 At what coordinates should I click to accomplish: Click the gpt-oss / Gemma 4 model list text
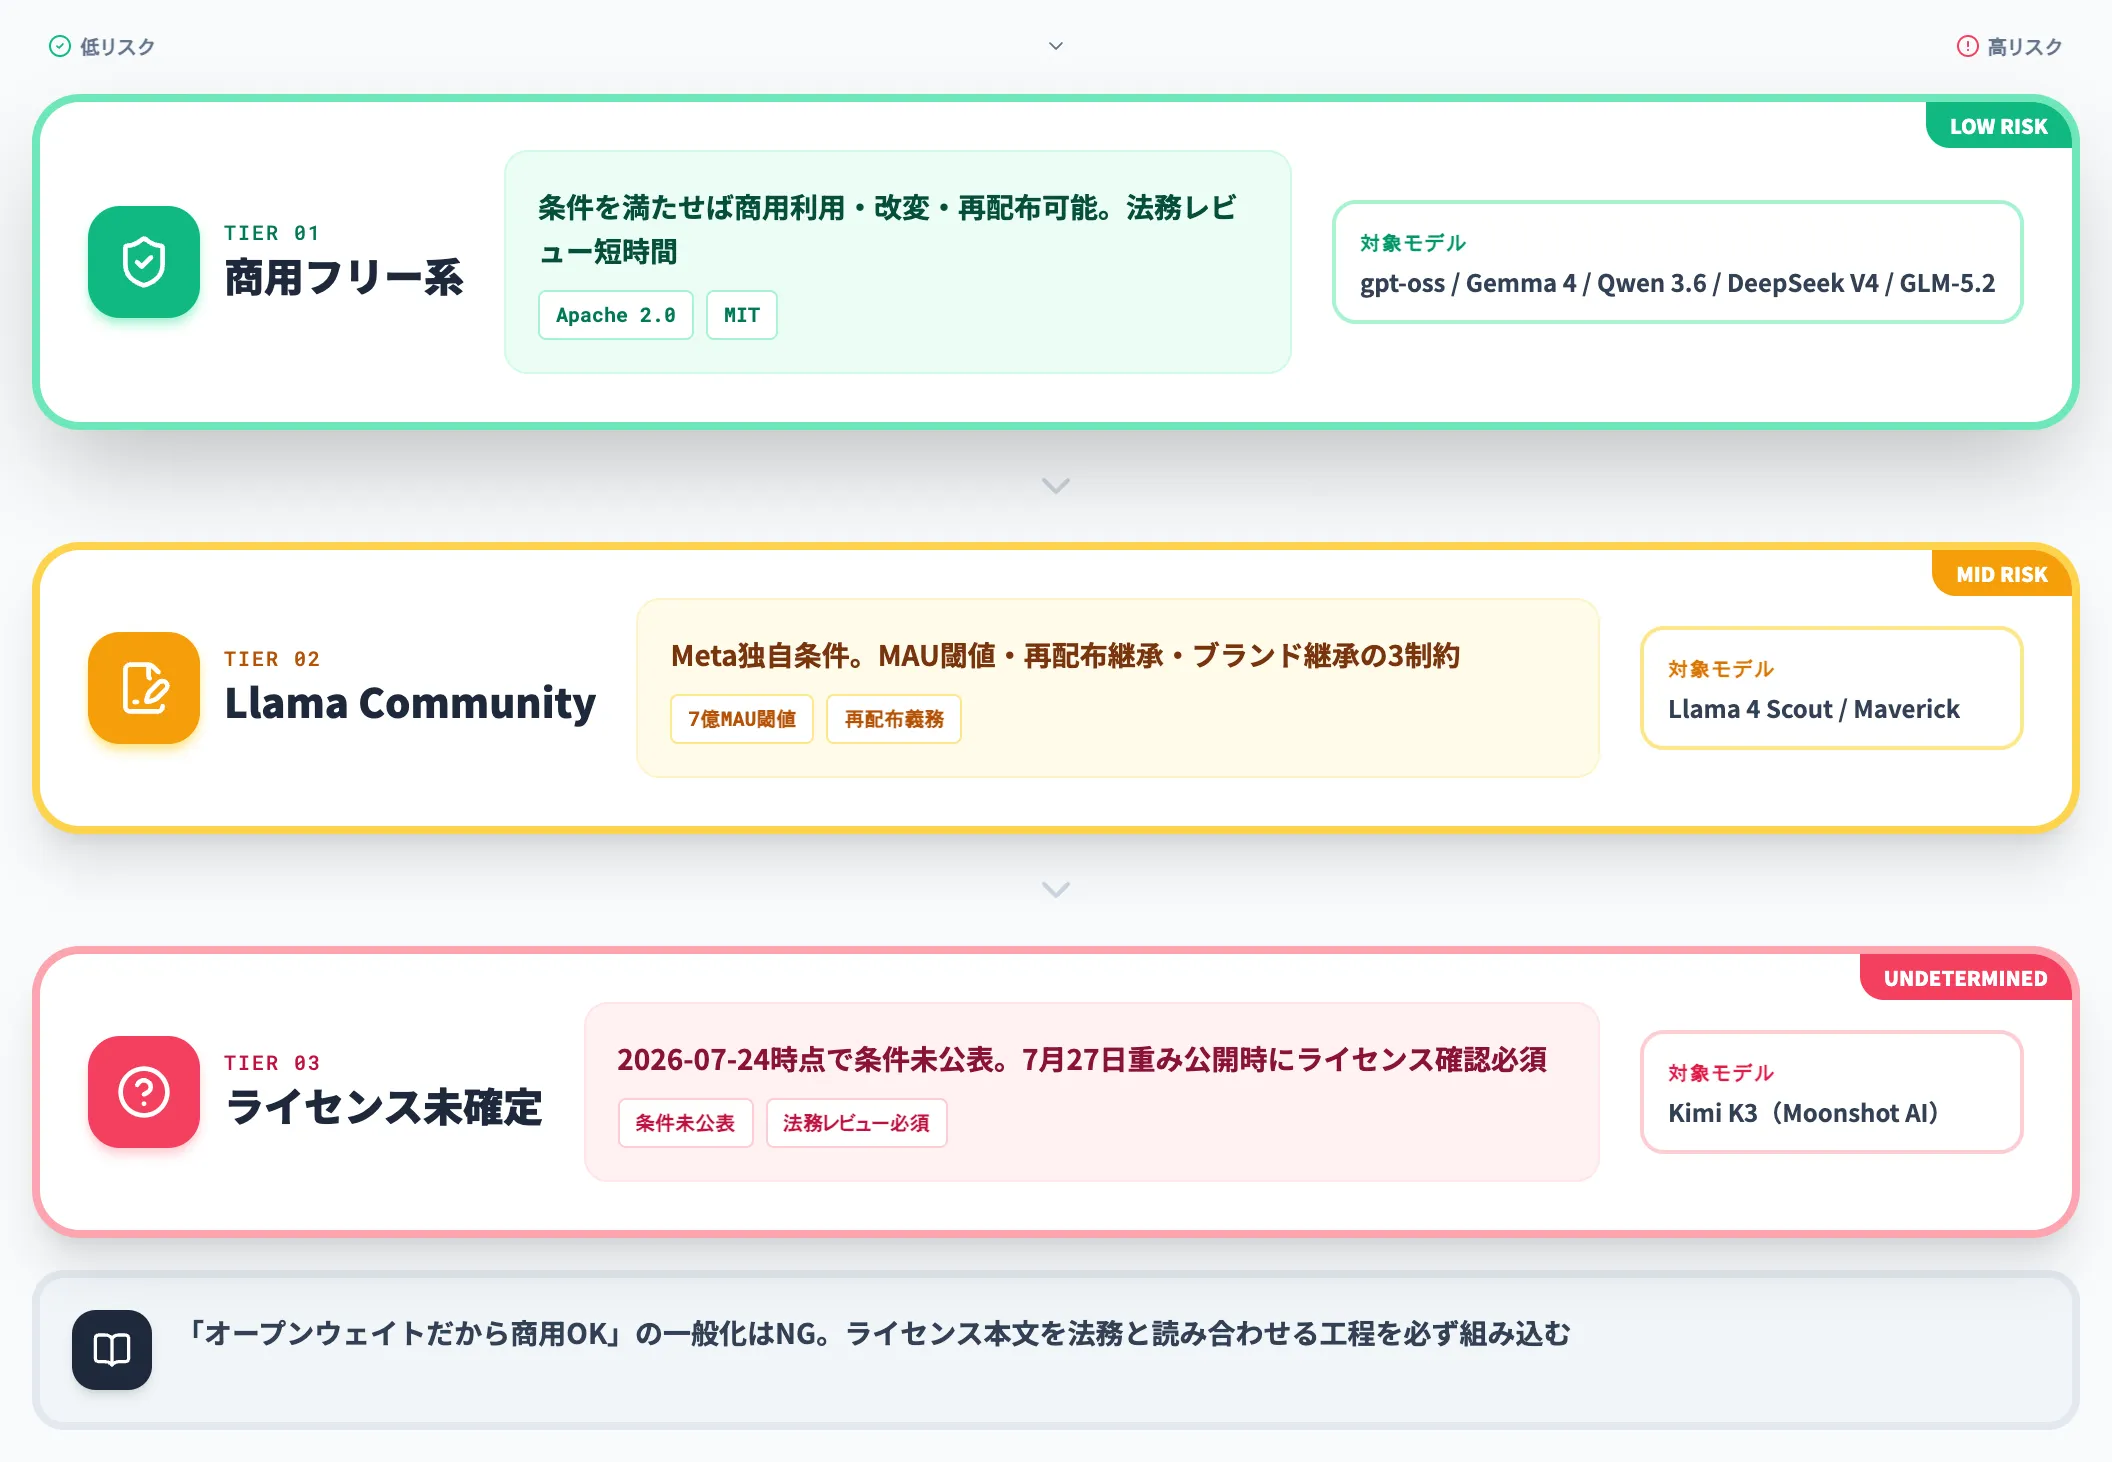point(1677,283)
